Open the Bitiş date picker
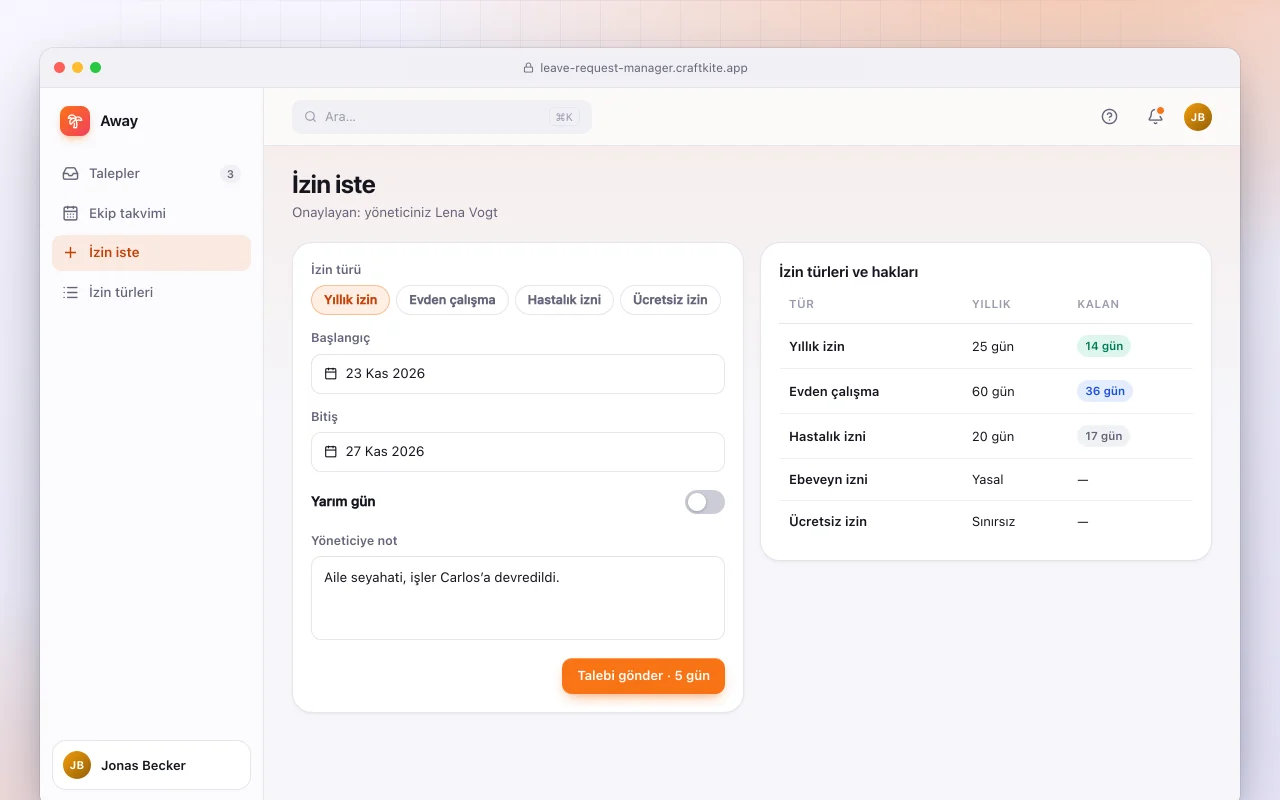This screenshot has width=1280, height=800. 518,452
